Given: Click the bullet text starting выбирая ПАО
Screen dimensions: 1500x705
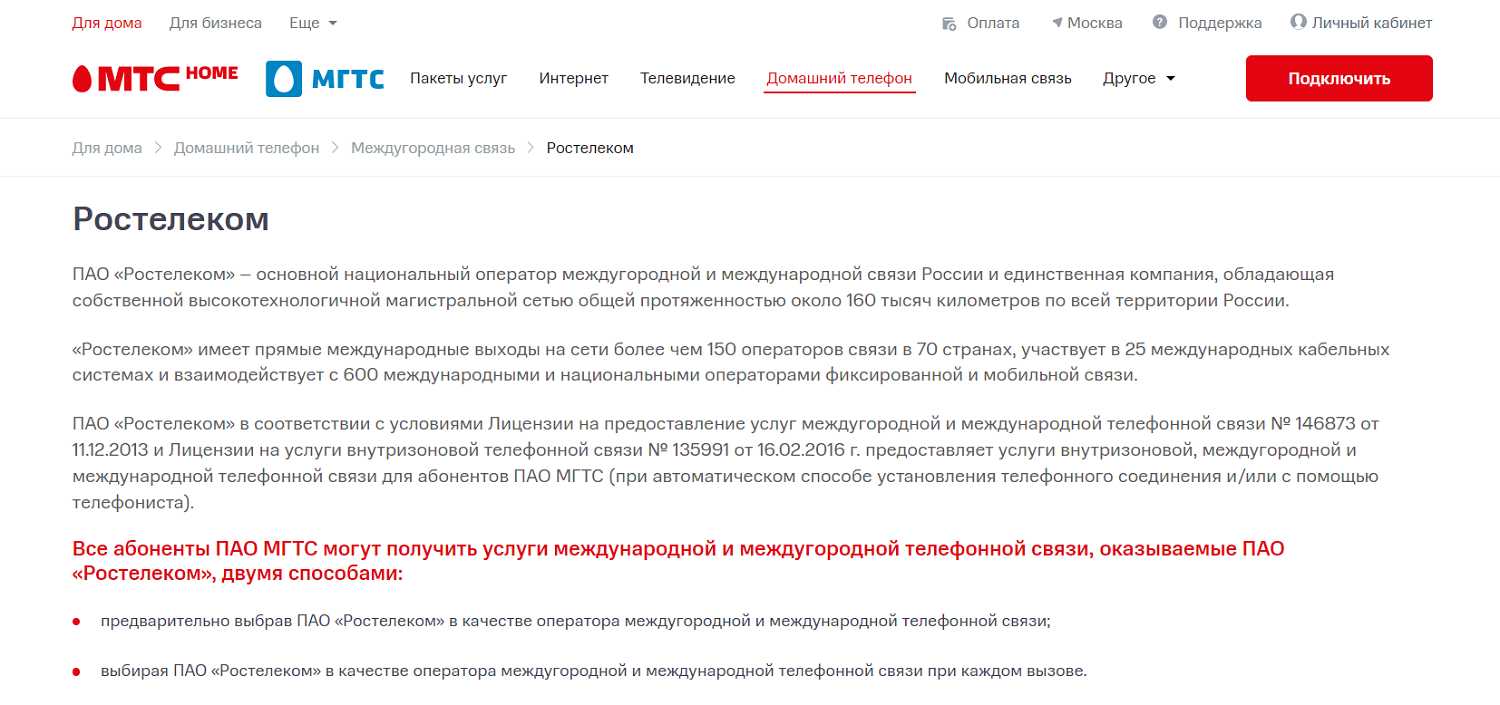Looking at the screenshot, I should [593, 670].
